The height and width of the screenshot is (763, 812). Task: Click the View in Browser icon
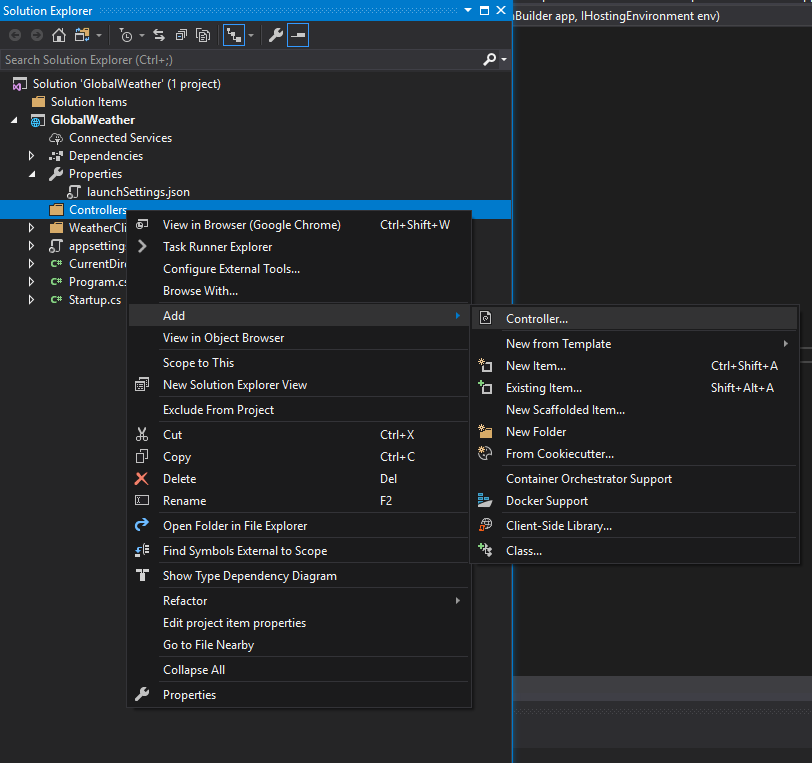[x=142, y=224]
